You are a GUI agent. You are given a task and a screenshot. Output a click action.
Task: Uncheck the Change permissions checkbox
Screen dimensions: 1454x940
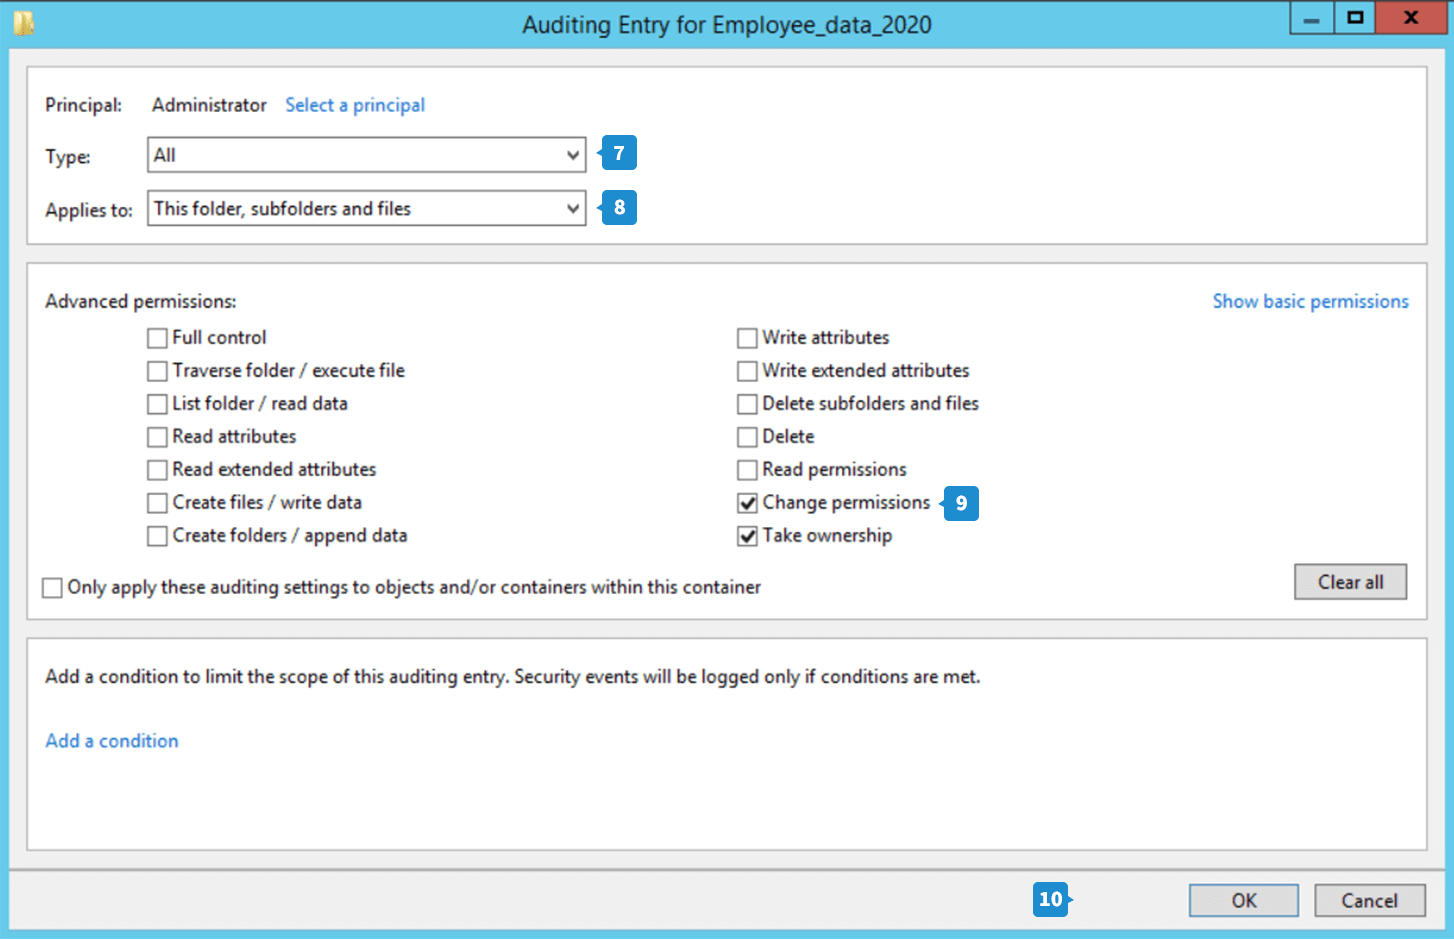click(x=747, y=503)
